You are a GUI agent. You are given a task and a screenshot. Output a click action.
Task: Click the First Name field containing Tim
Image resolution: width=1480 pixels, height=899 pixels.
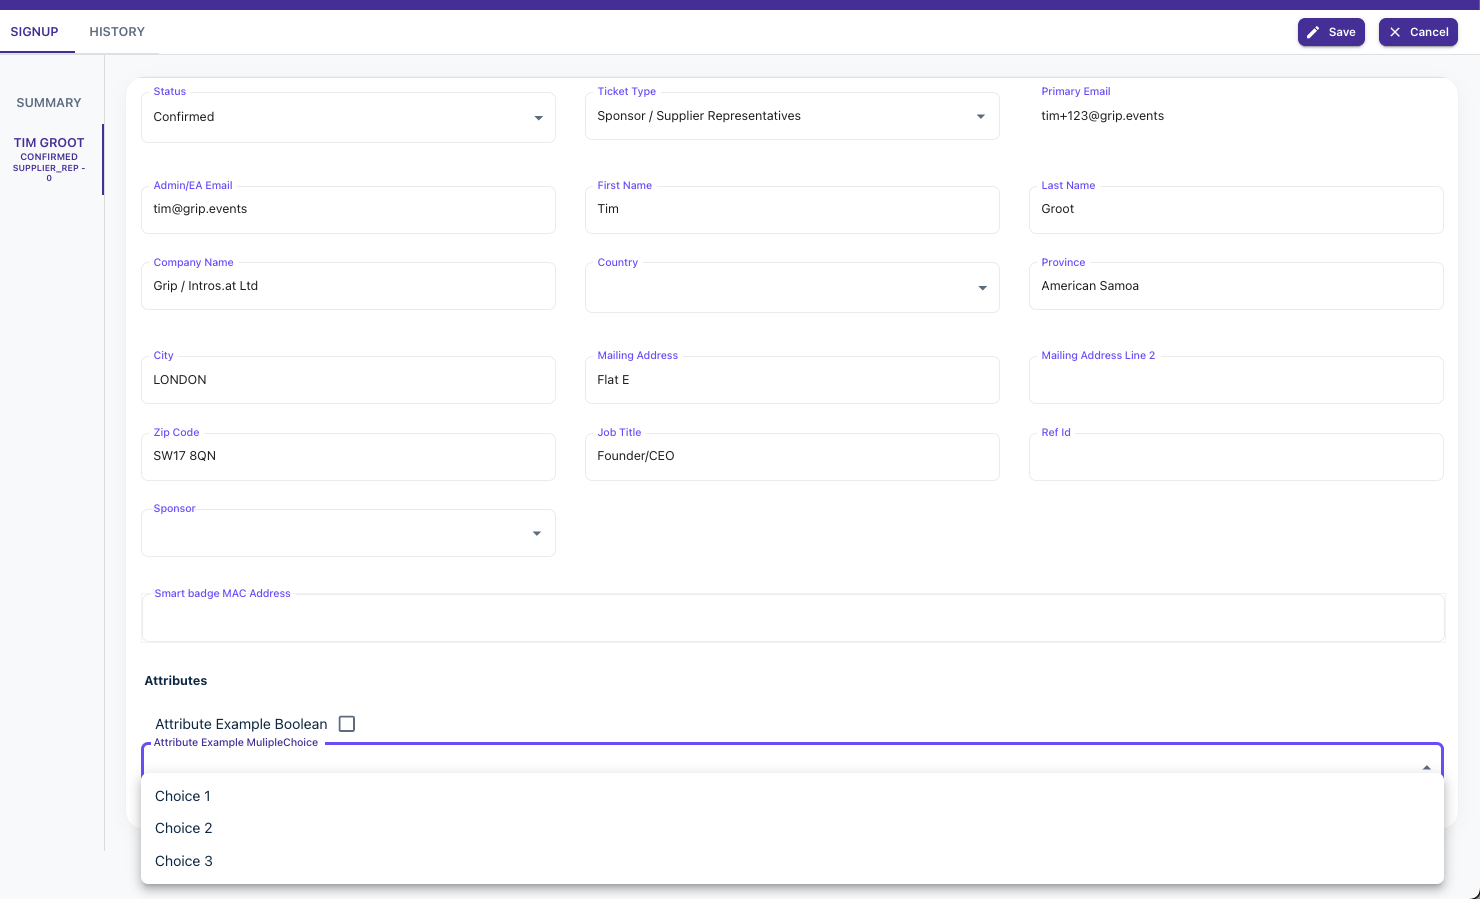[792, 210]
